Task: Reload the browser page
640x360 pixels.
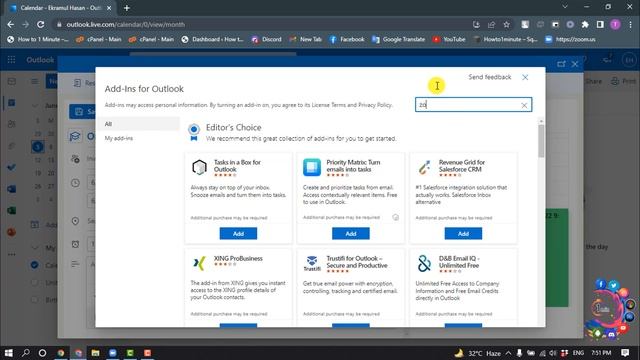Action: [41, 24]
